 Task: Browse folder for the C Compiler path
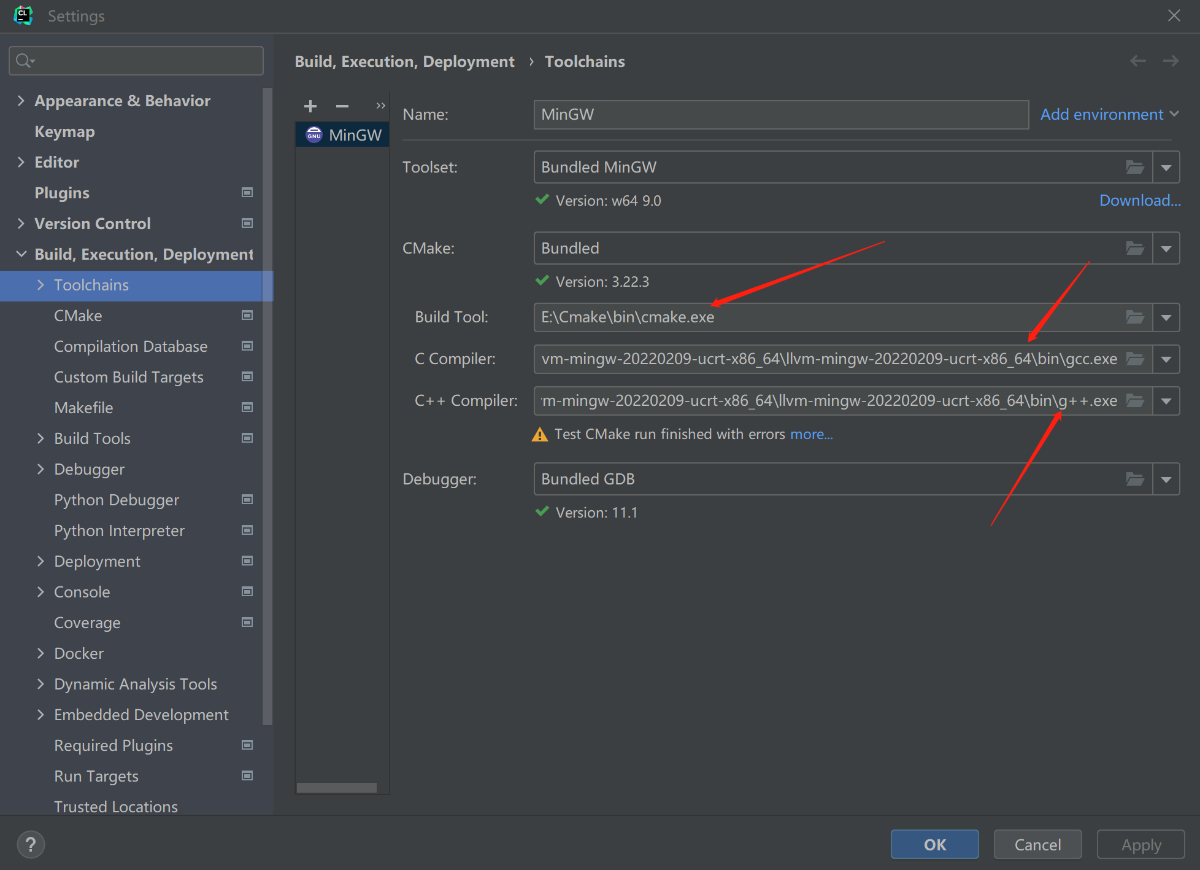(1134, 359)
